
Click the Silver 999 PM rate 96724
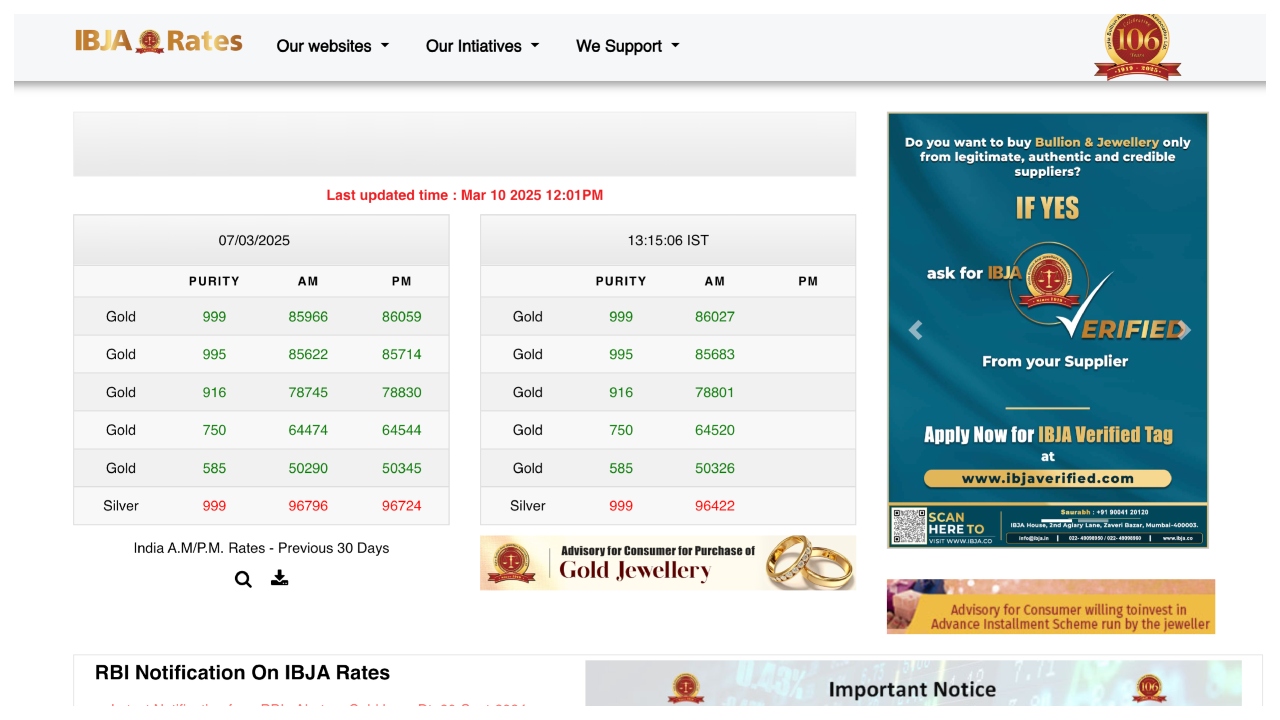(401, 506)
